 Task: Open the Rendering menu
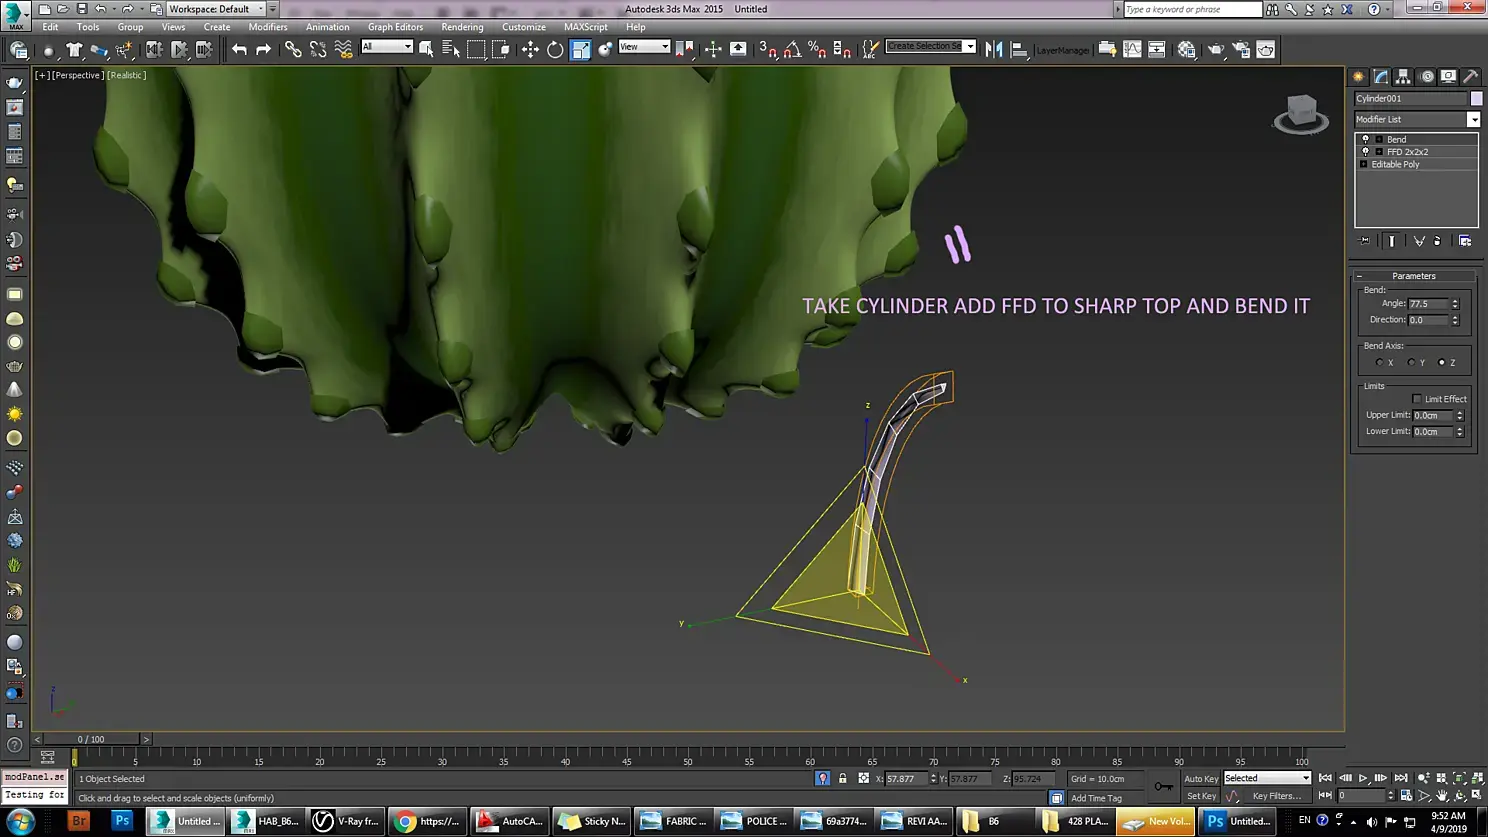[461, 27]
